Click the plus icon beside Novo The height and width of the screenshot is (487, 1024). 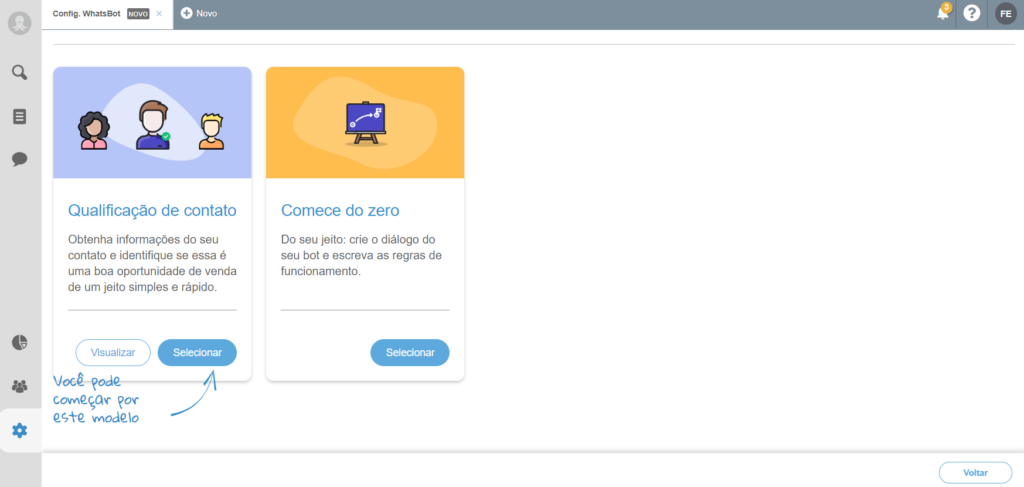[186, 13]
